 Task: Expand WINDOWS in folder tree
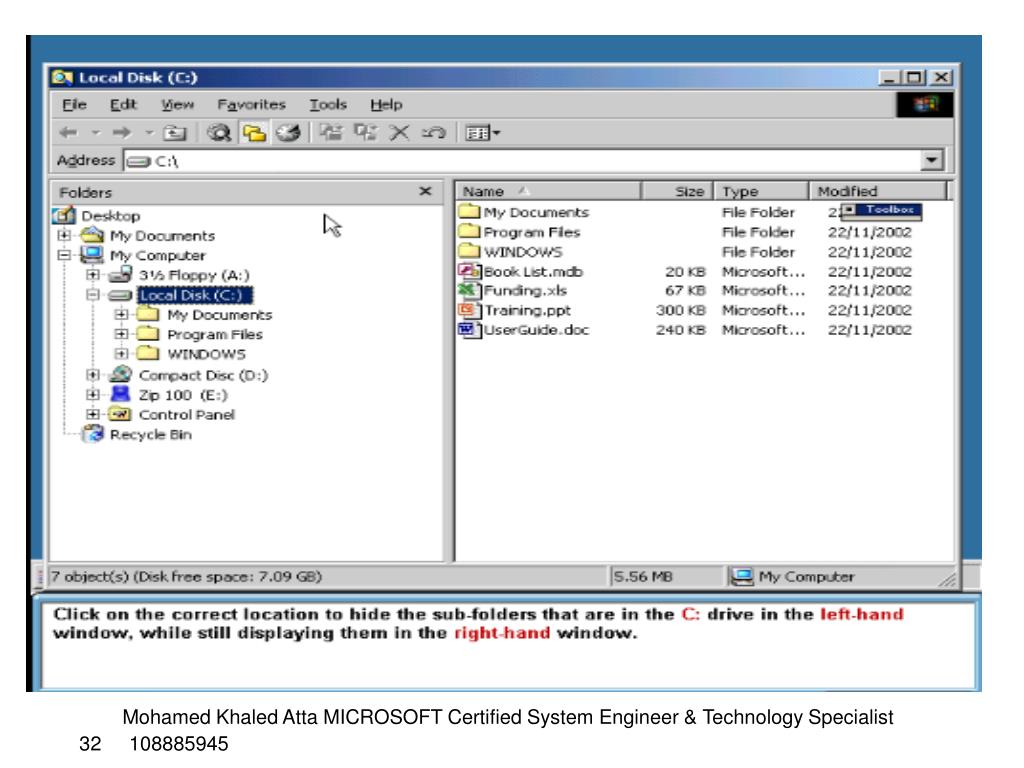[x=121, y=354]
